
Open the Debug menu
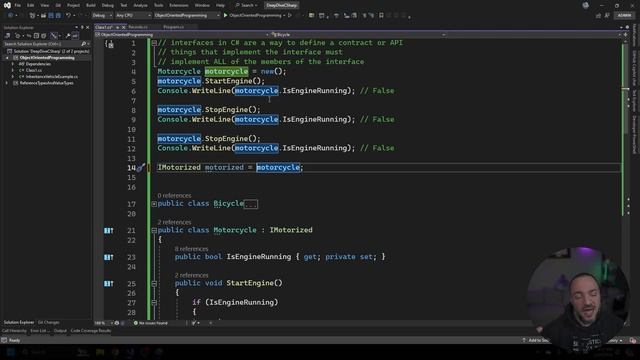pos(108,5)
